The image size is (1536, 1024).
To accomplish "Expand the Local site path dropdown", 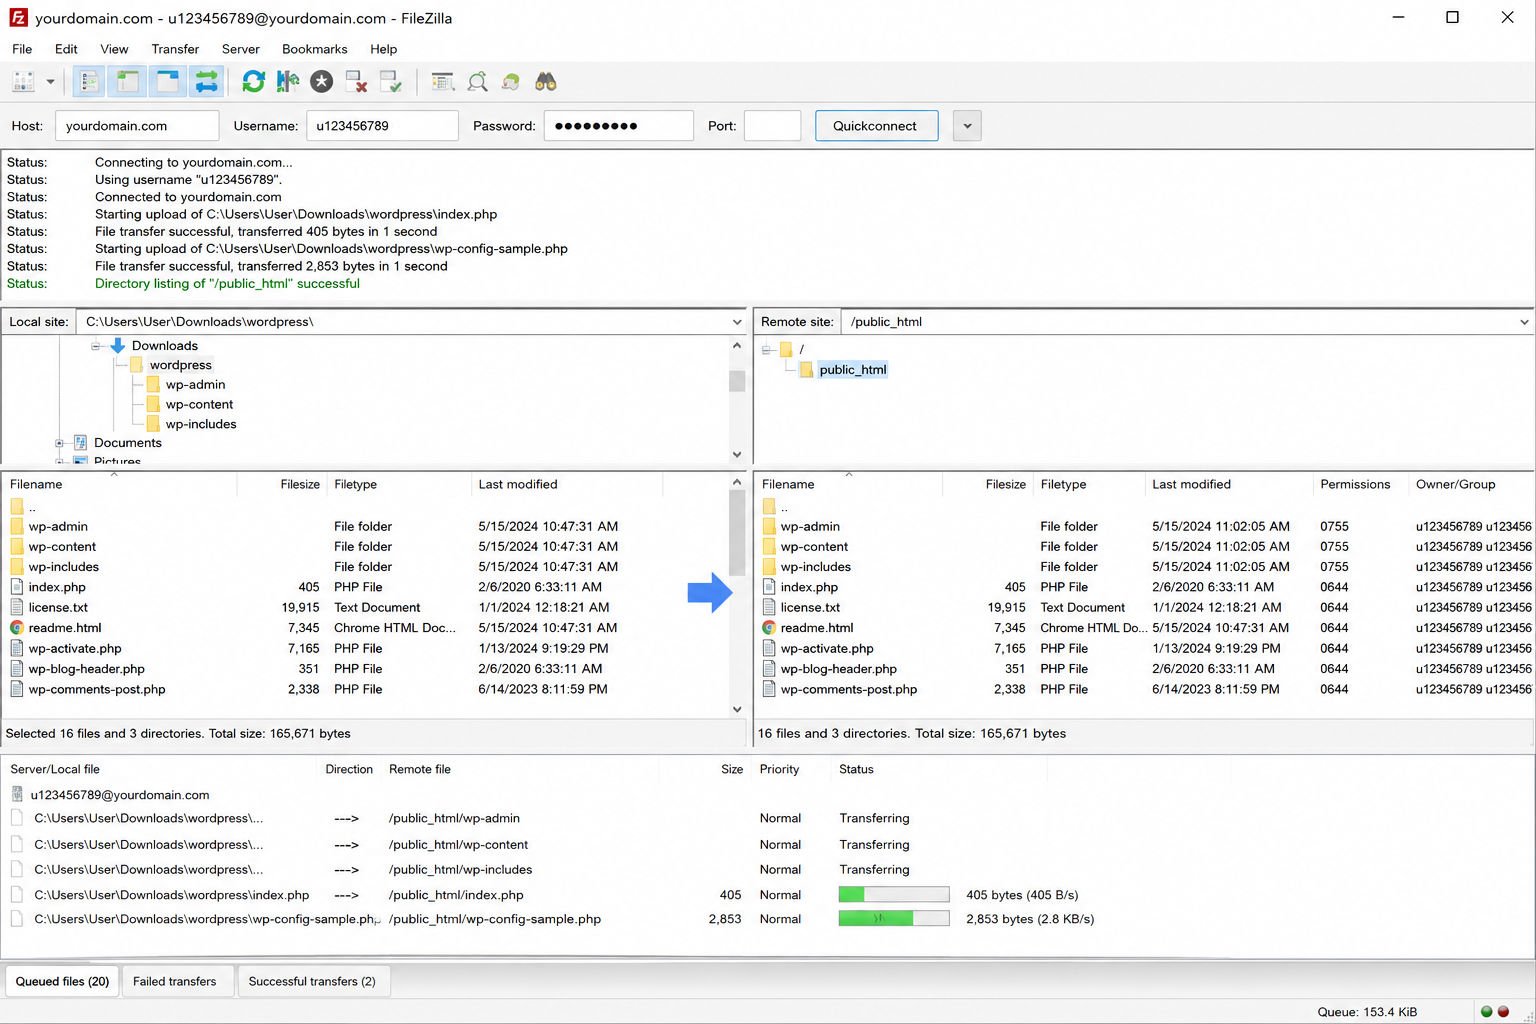I will point(737,322).
